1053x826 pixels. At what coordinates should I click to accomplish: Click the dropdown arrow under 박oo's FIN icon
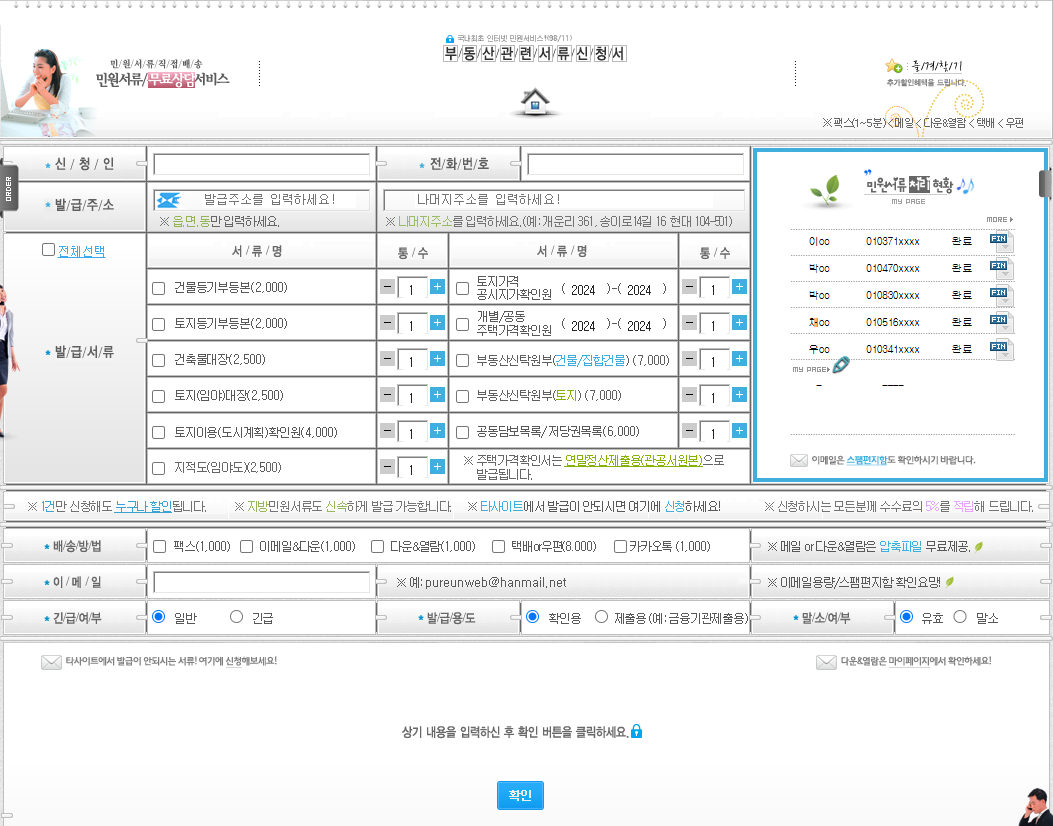1004,274
